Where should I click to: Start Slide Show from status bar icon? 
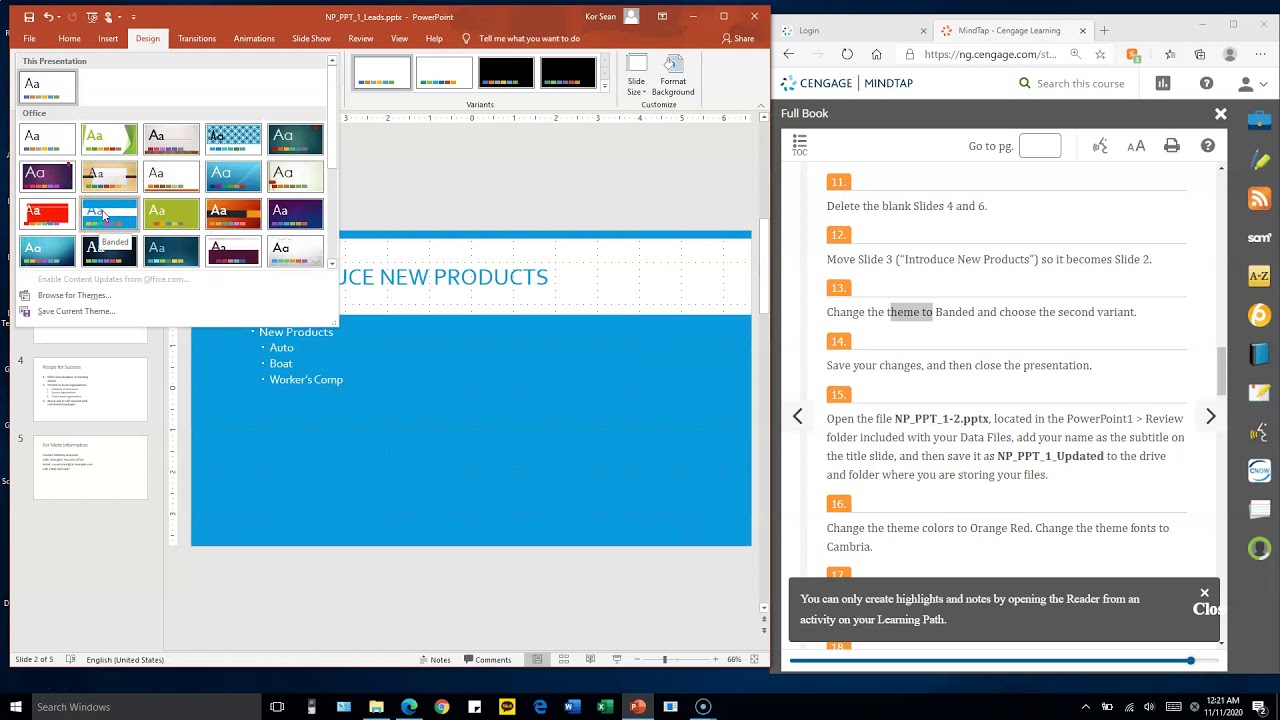[x=616, y=659]
